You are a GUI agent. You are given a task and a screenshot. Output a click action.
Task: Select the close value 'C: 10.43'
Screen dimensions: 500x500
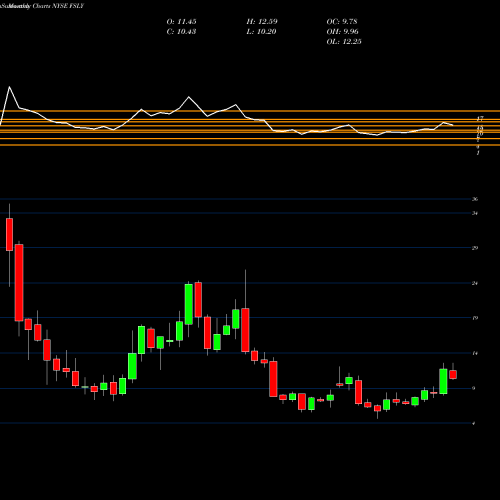(181, 32)
